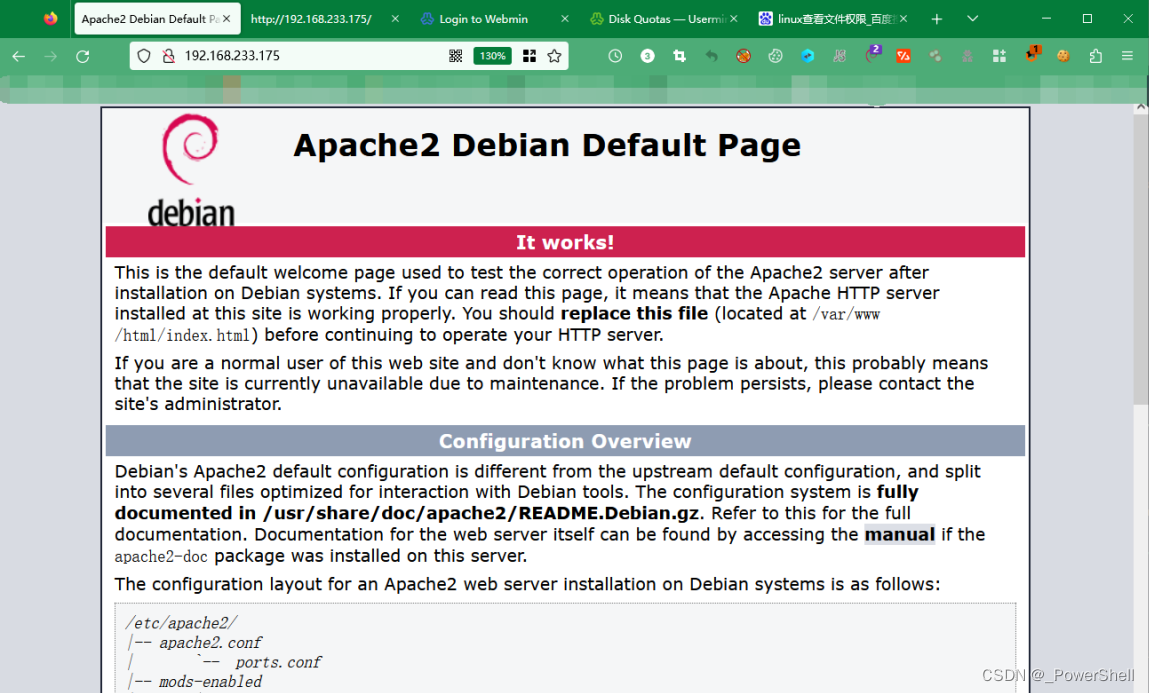1149x693 pixels.
Task: Open the Extensions puzzle-piece menu
Action: click(x=1096, y=56)
